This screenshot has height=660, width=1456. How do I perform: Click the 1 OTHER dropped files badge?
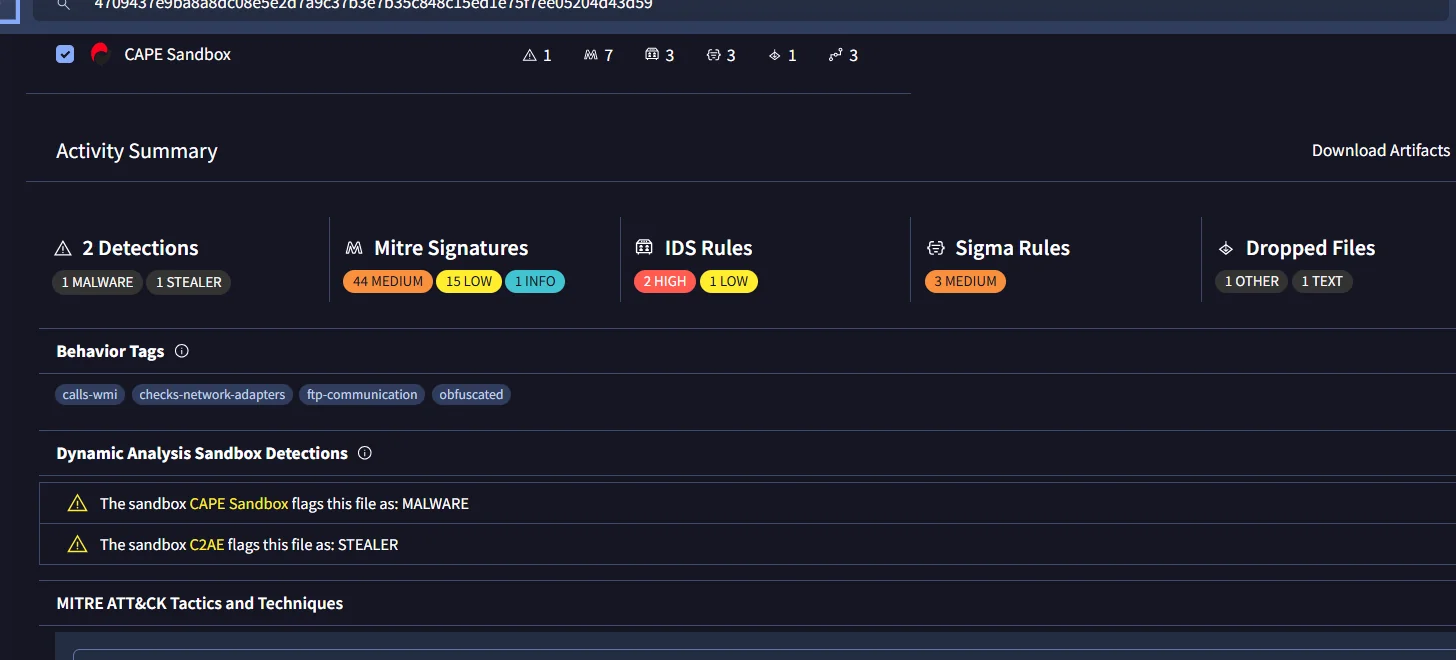(x=1252, y=281)
